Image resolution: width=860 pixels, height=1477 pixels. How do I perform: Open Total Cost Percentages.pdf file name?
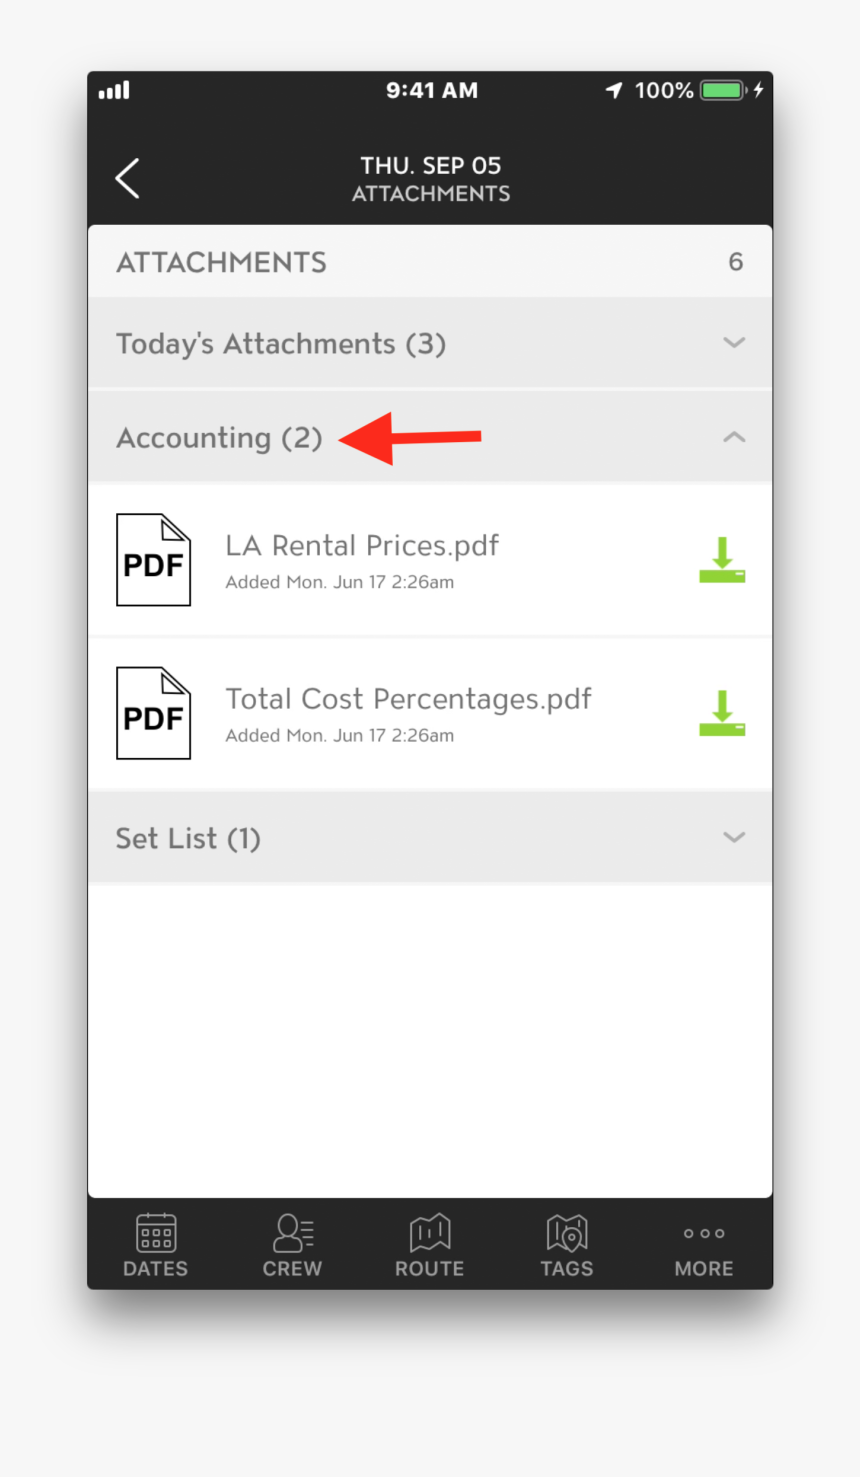[x=408, y=699]
